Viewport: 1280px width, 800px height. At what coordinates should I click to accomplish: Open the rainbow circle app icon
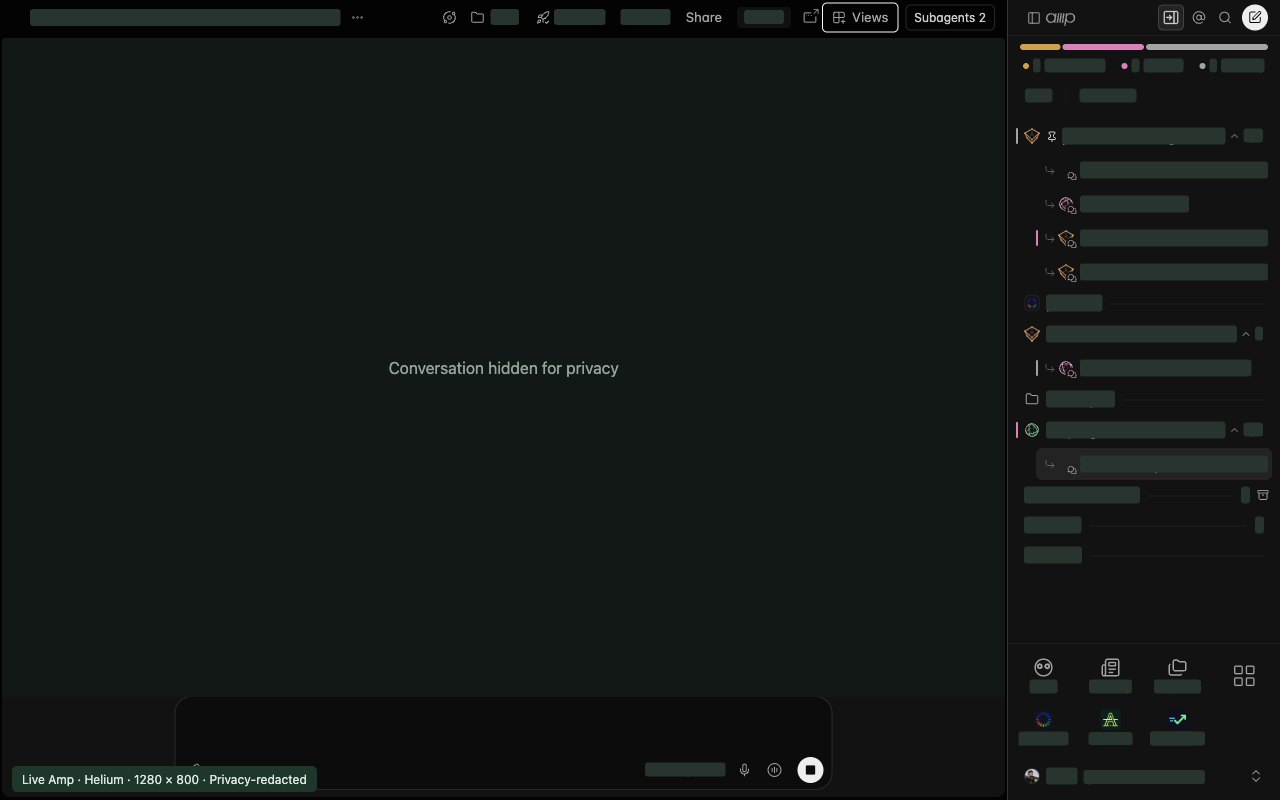[1043, 719]
